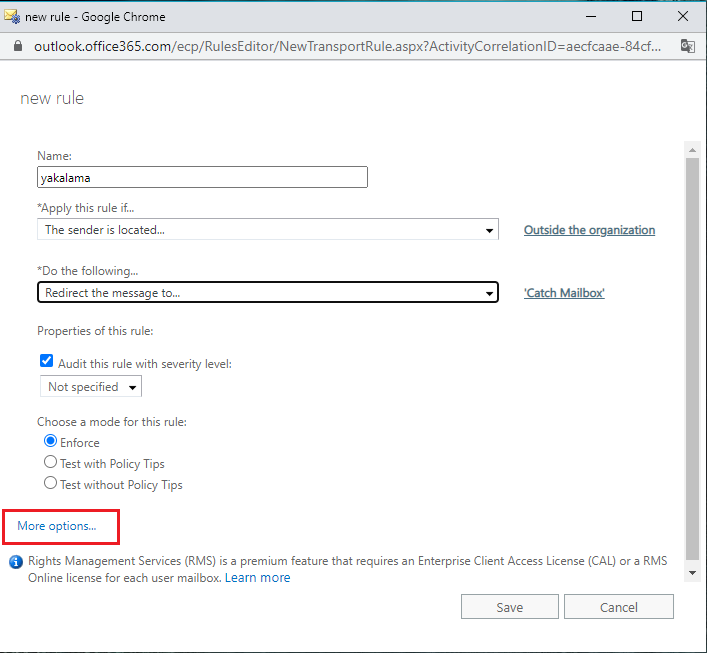Viewport: 707px width, 653px height.
Task: Select Test with Policy Tips mode
Action: [50, 462]
